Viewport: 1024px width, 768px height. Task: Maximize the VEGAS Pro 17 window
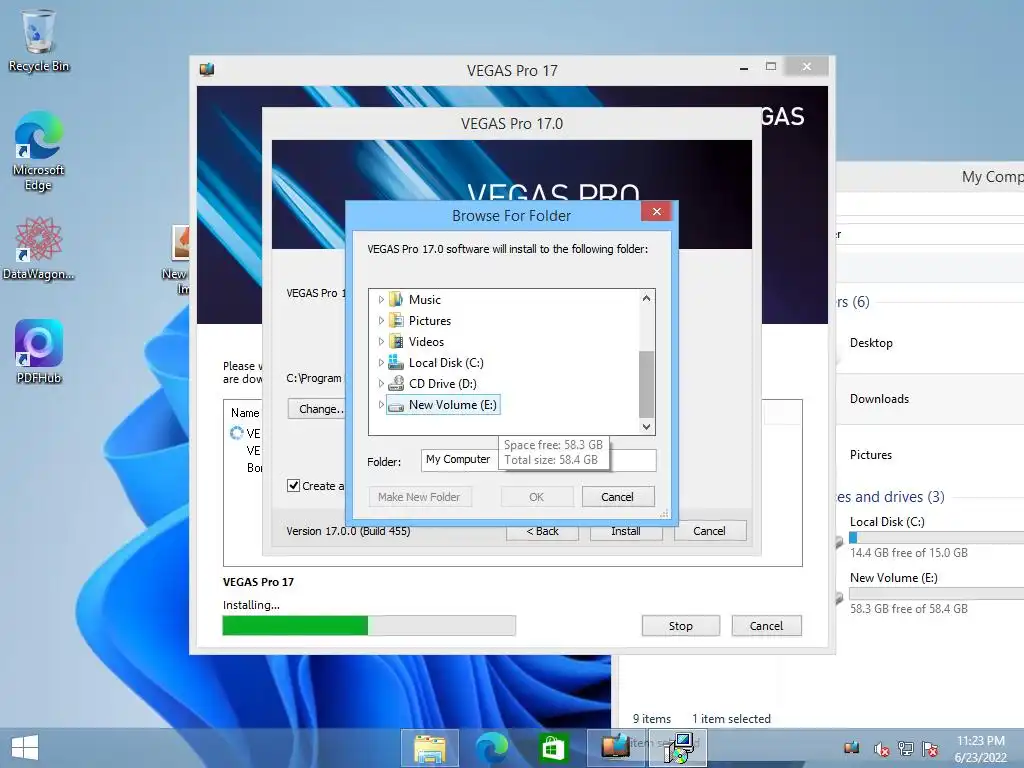[x=771, y=67]
